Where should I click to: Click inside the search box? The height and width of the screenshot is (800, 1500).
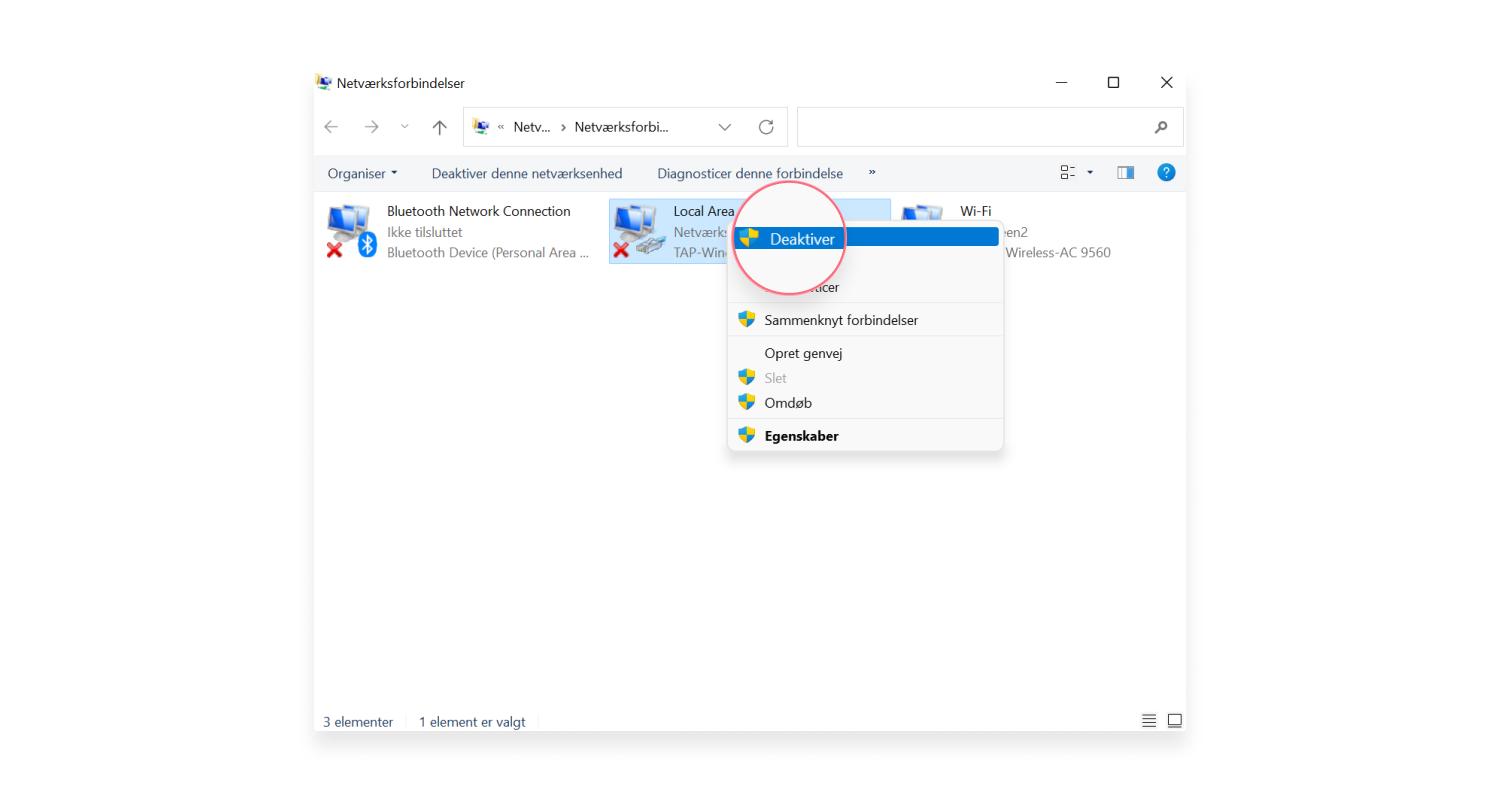click(990, 127)
